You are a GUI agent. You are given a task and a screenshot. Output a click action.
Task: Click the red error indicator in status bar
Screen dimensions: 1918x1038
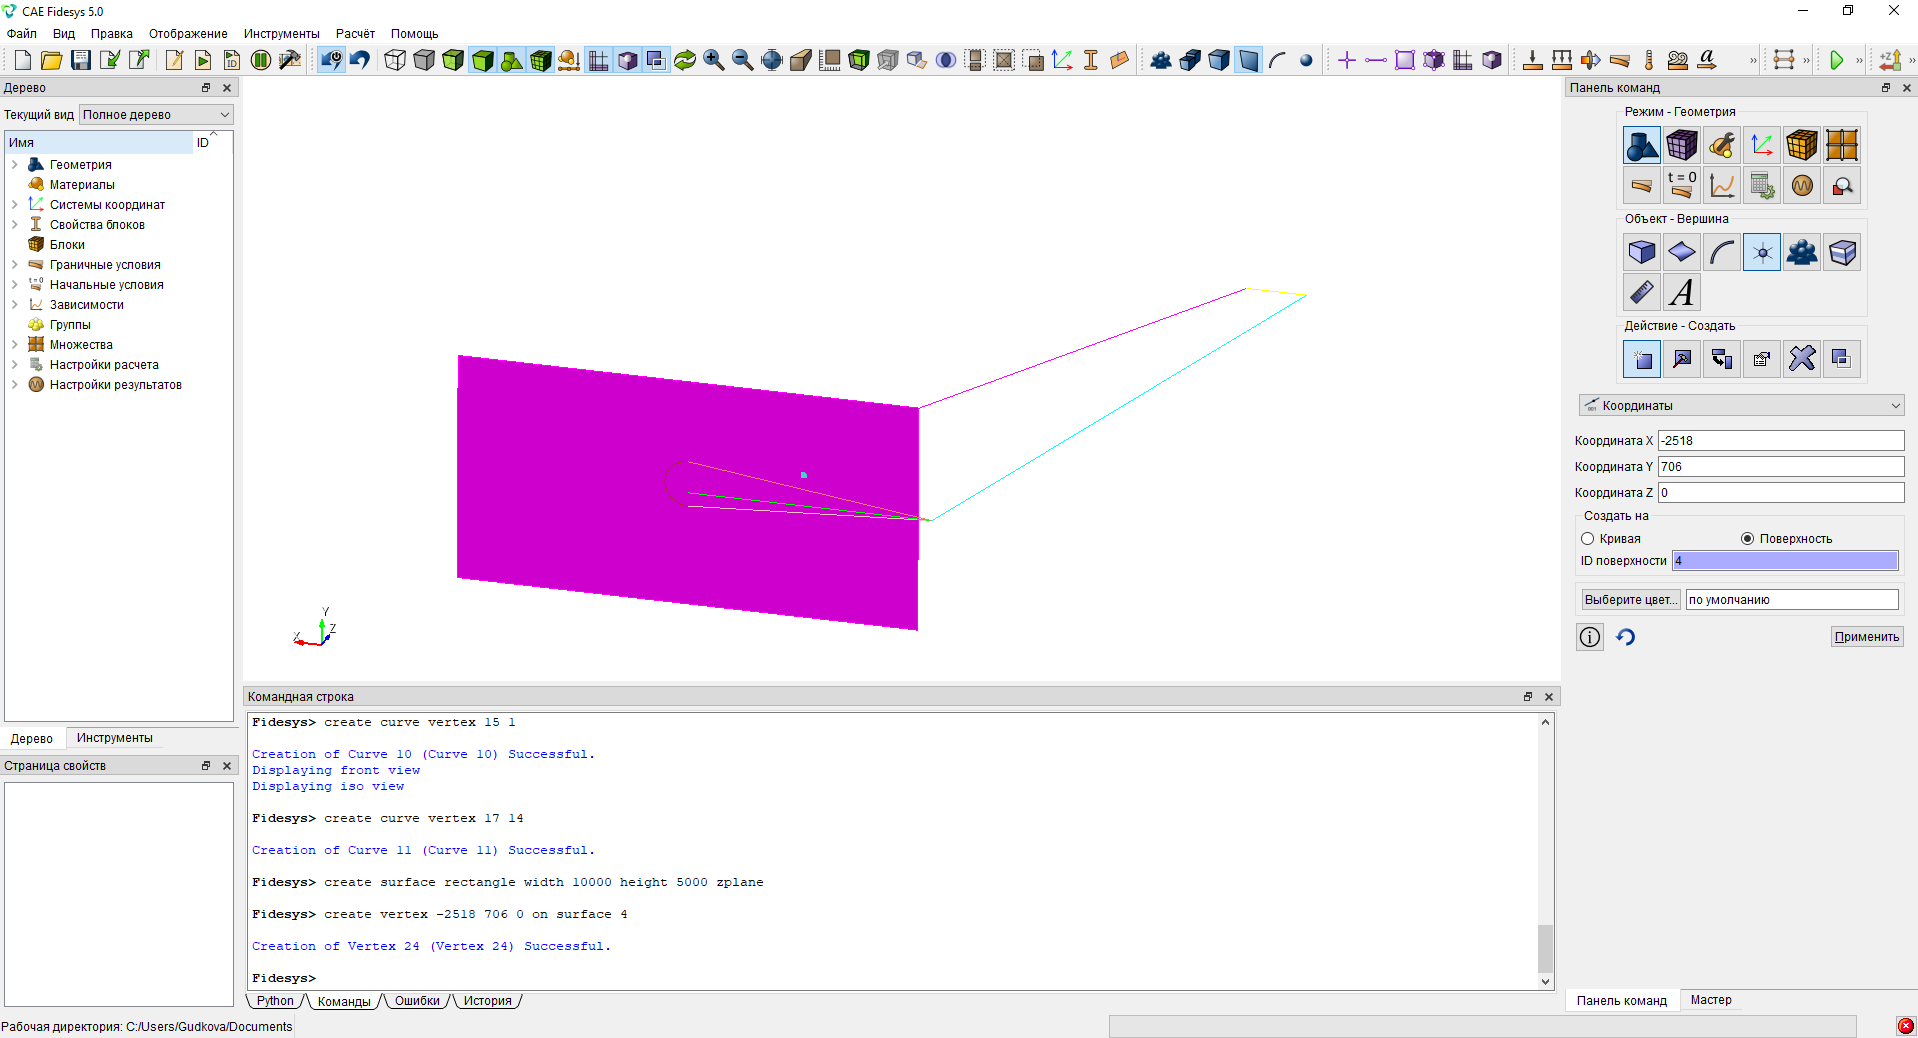tap(1906, 1026)
